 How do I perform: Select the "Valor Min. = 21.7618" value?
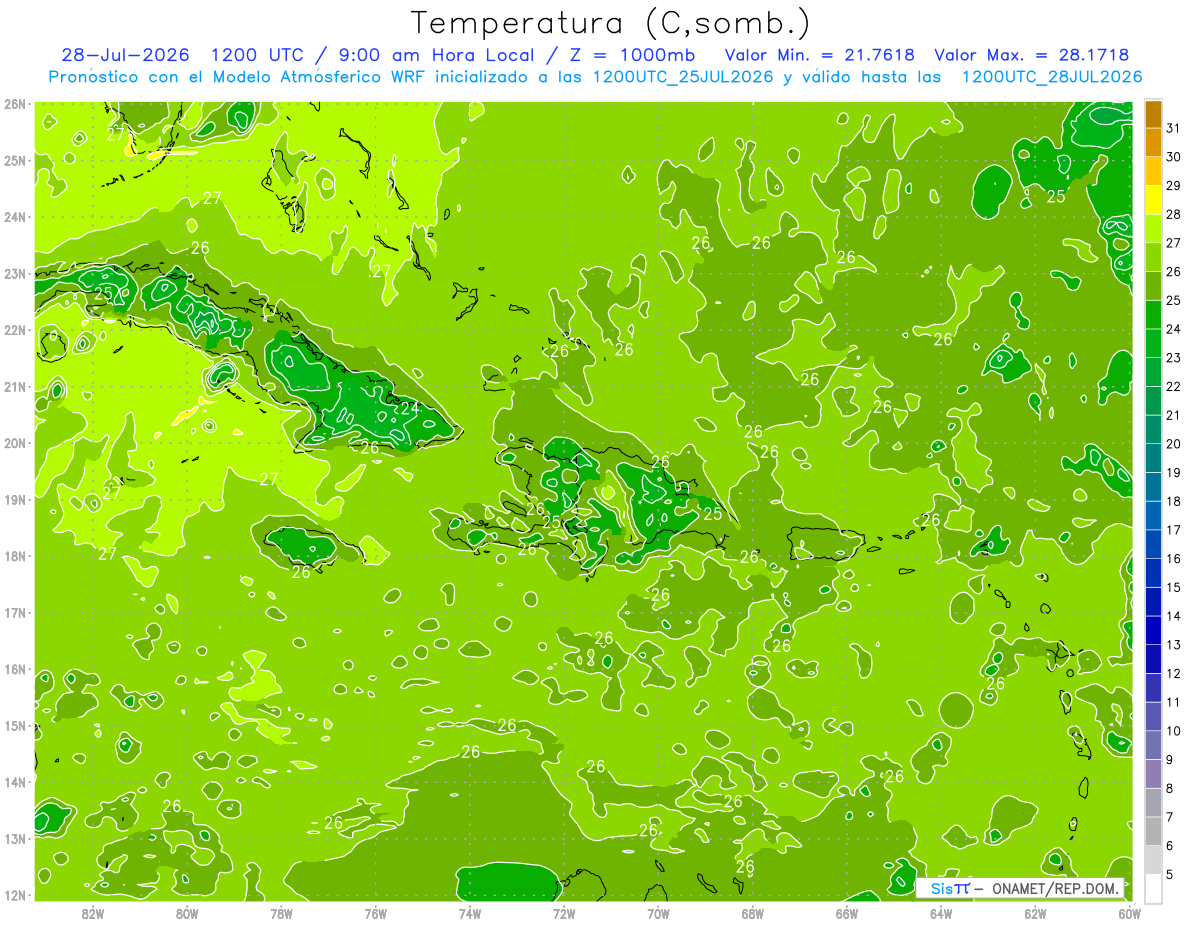pos(821,55)
